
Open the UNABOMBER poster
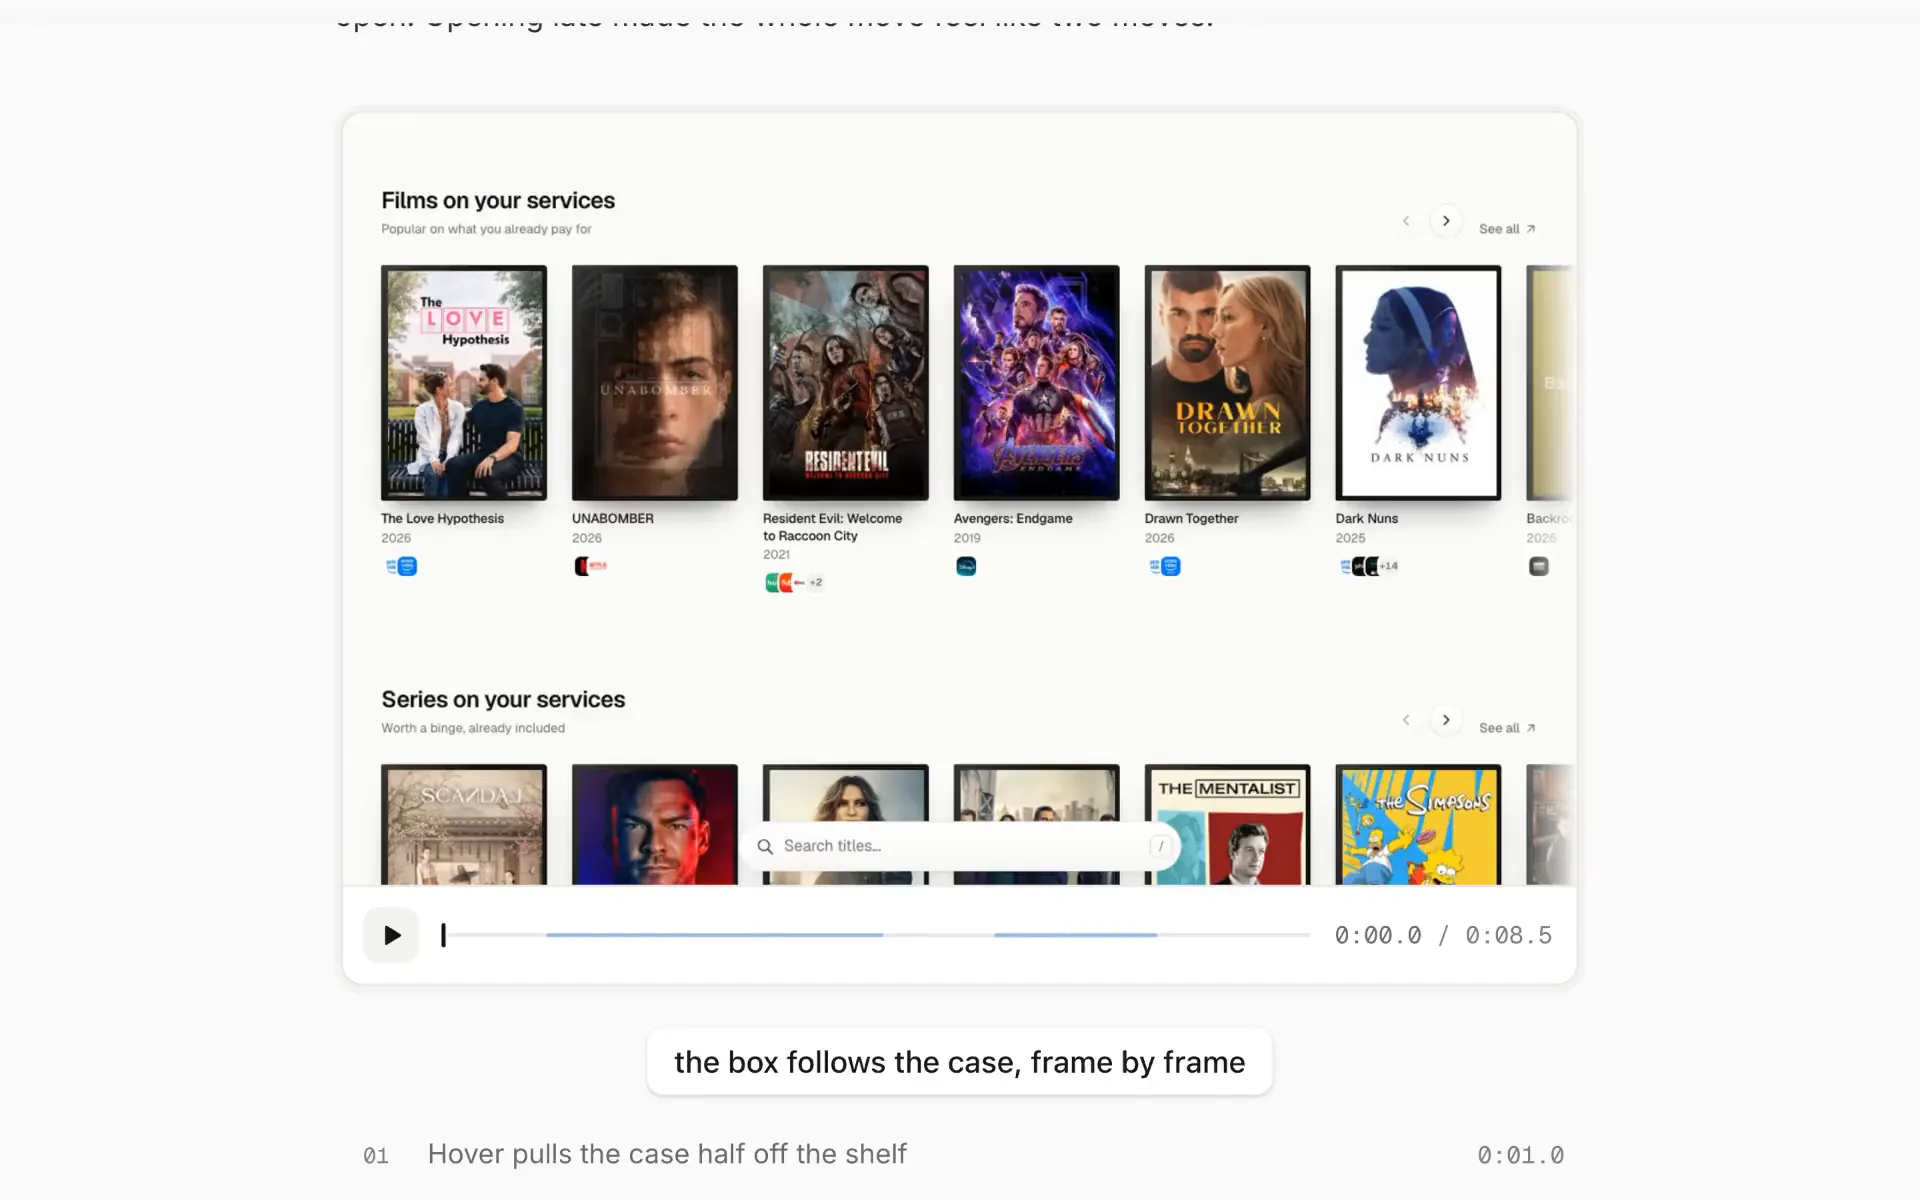pos(655,383)
